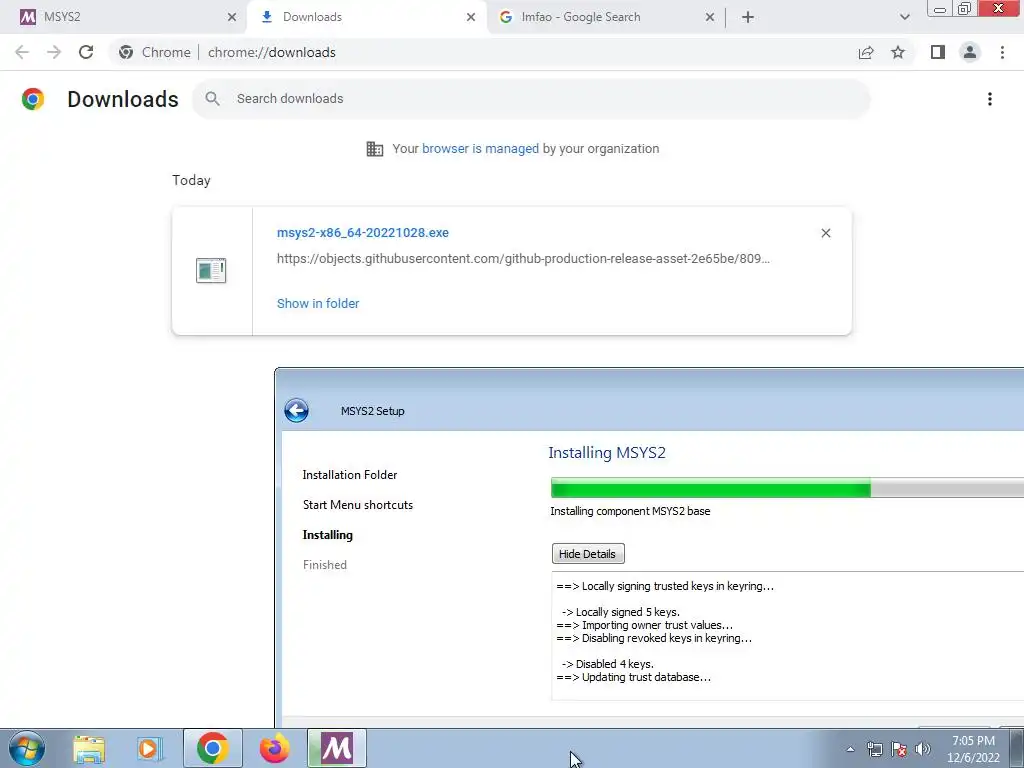Open Chrome's three-dot main menu

(x=1002, y=52)
